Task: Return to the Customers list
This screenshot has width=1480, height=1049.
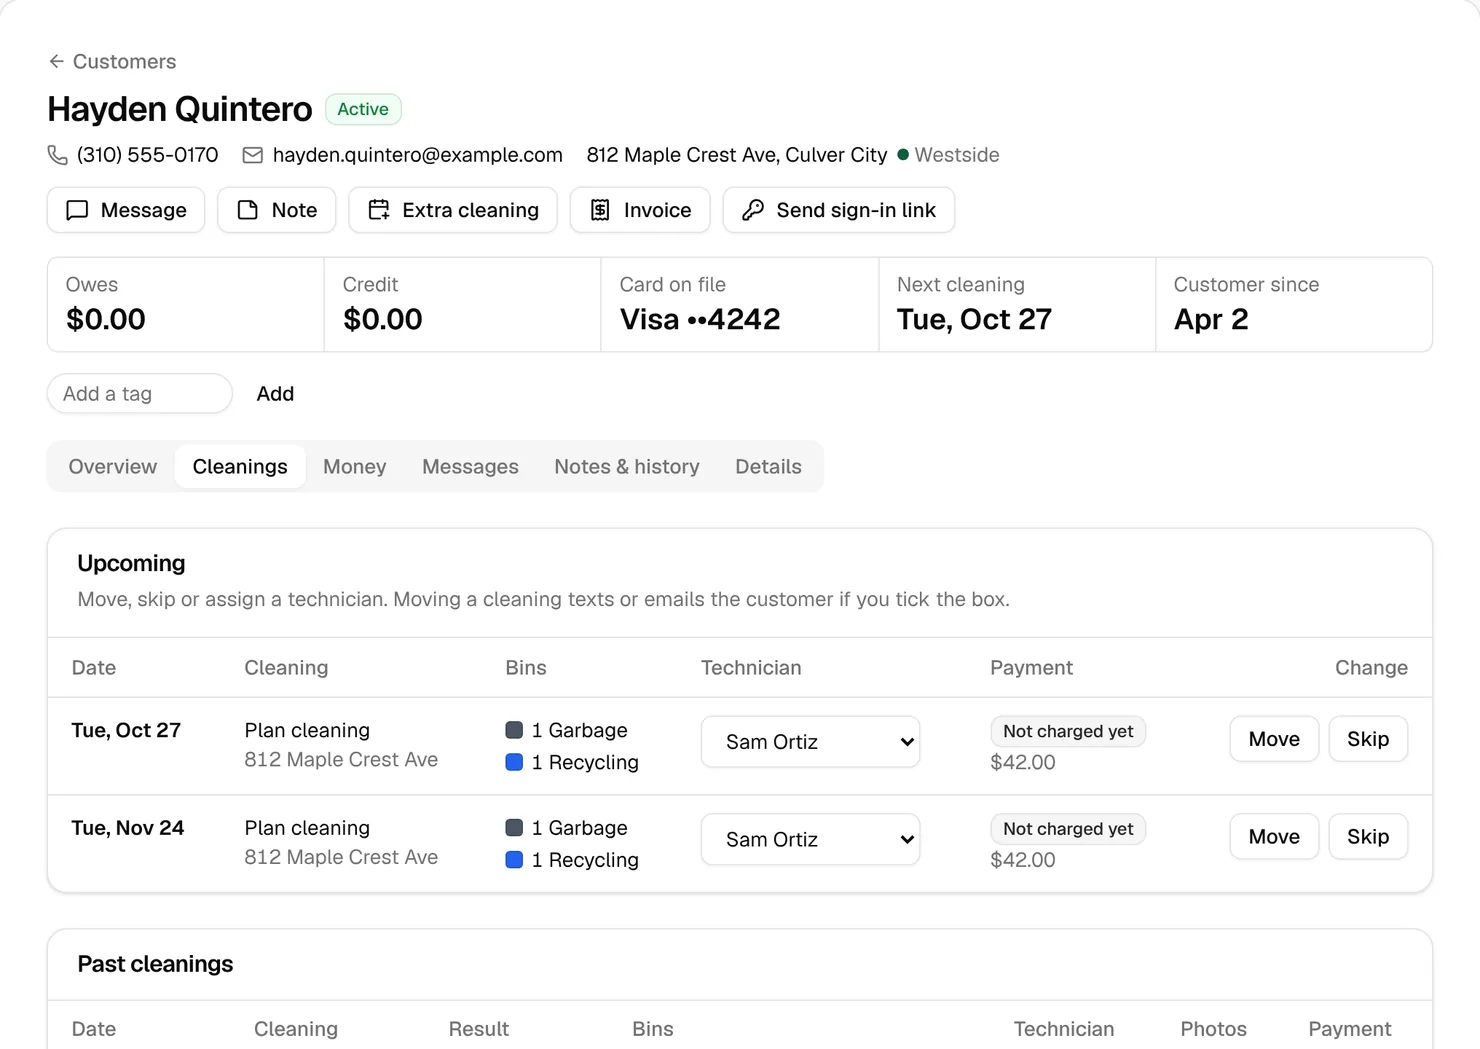Action: [x=112, y=62]
